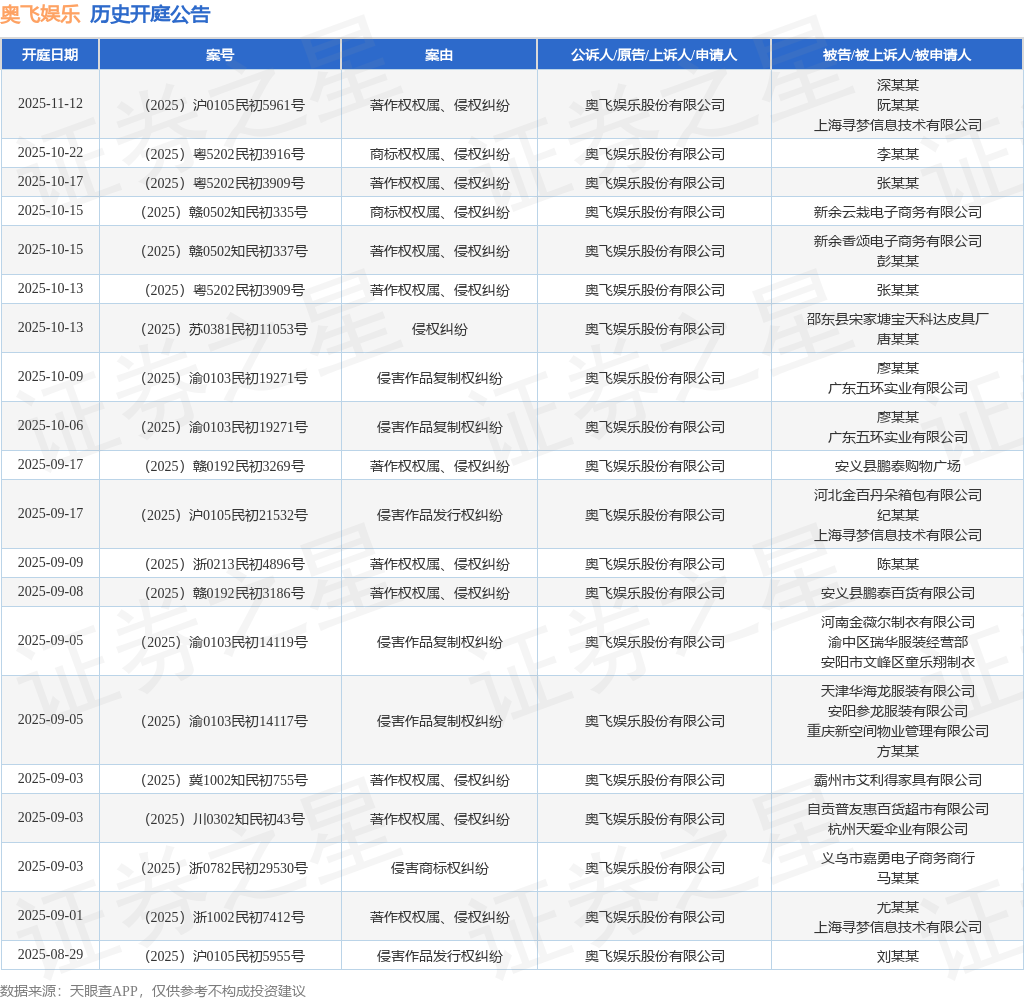The height and width of the screenshot is (1000, 1024).
Task: Click defendant 新余香颂电子商务有限公司
Action: [x=897, y=241]
